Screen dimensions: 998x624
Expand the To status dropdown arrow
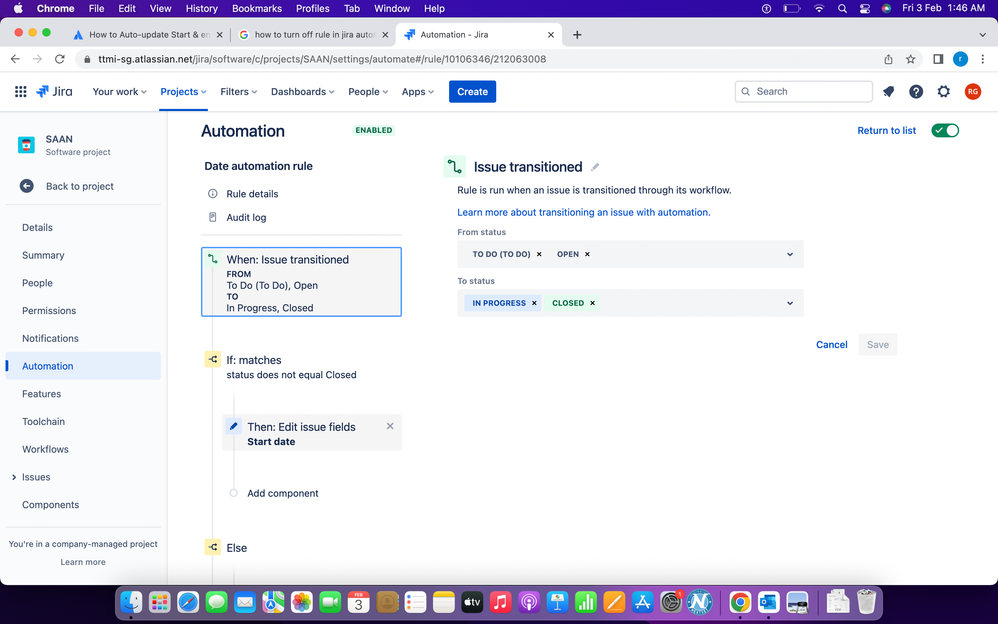coord(790,303)
